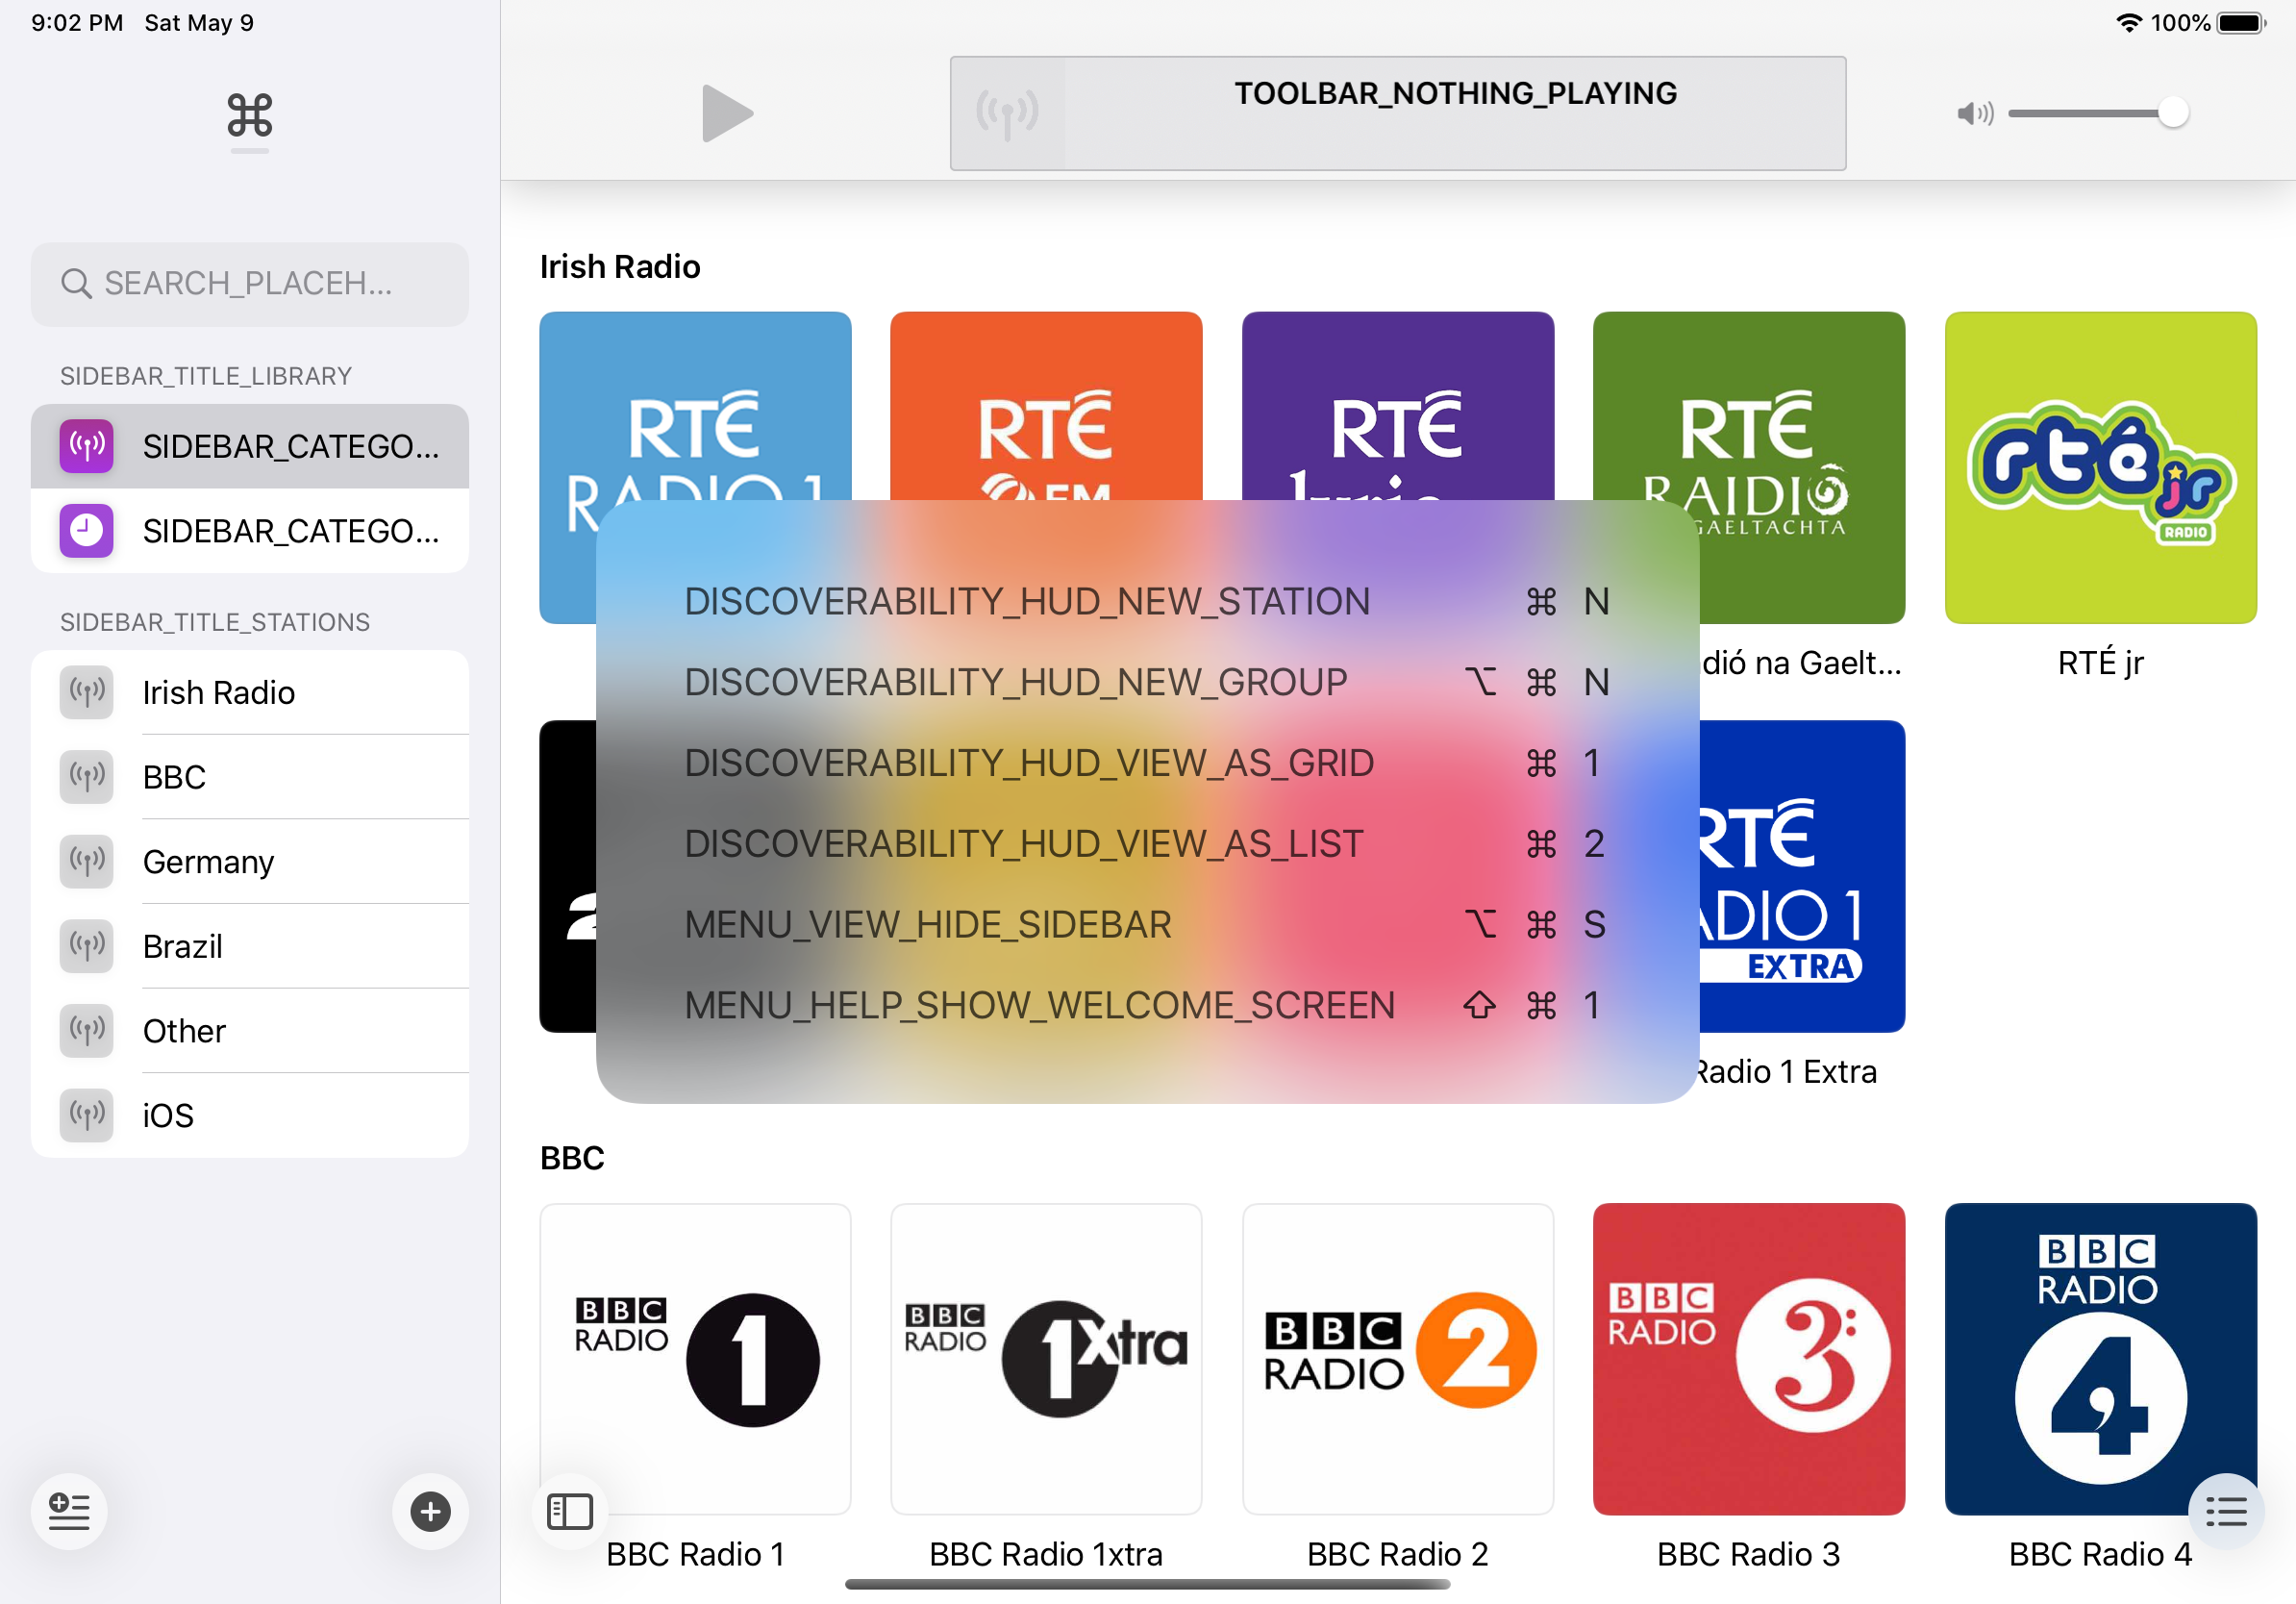Image resolution: width=2296 pixels, height=1604 pixels.
Task: Switch to list view via list icon
Action: click(x=2225, y=1511)
